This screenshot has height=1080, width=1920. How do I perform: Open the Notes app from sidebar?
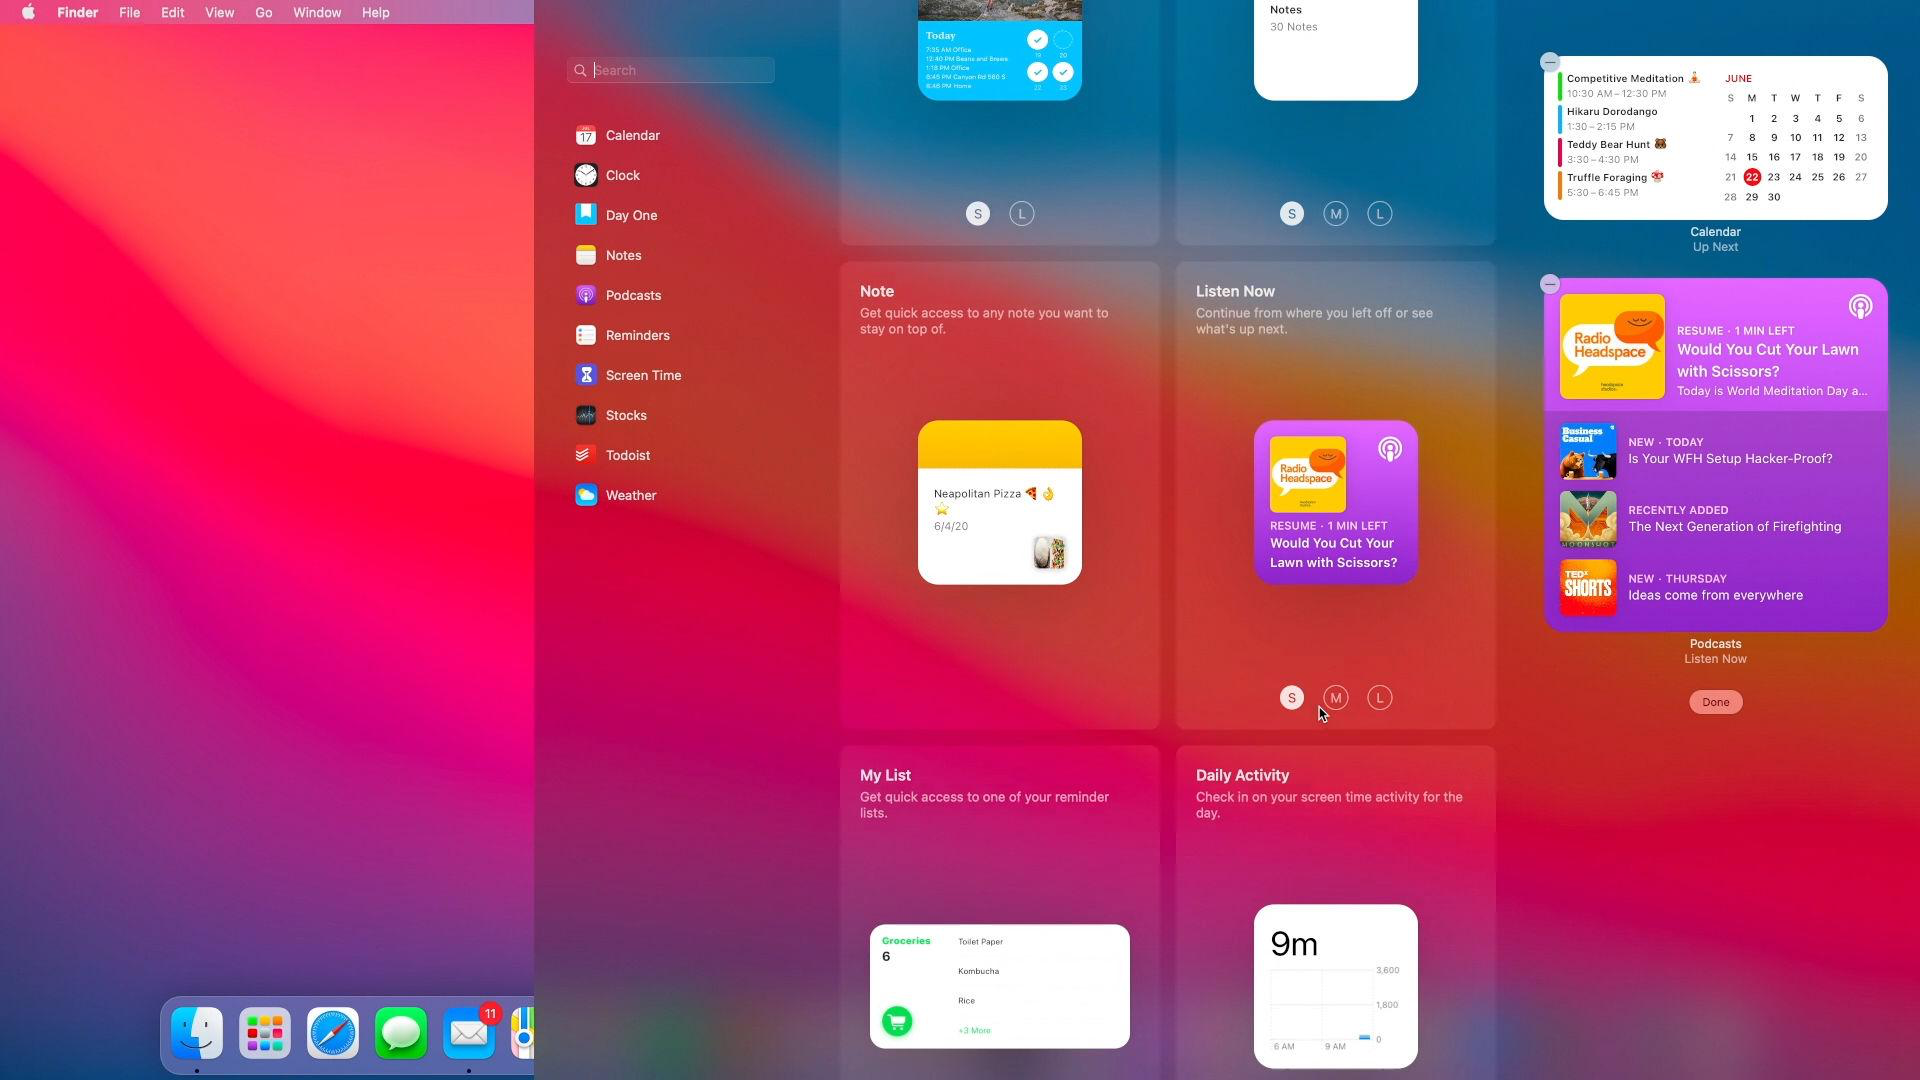click(622, 255)
